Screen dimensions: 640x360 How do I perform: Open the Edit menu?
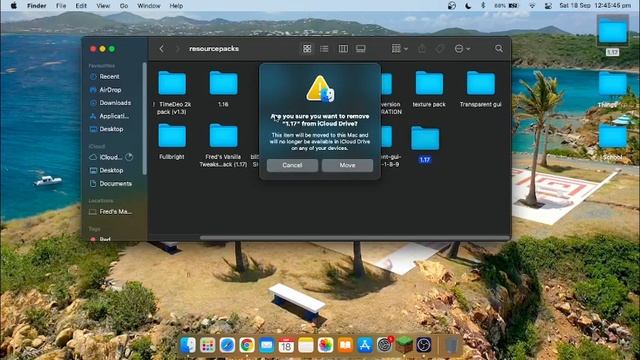click(81, 6)
